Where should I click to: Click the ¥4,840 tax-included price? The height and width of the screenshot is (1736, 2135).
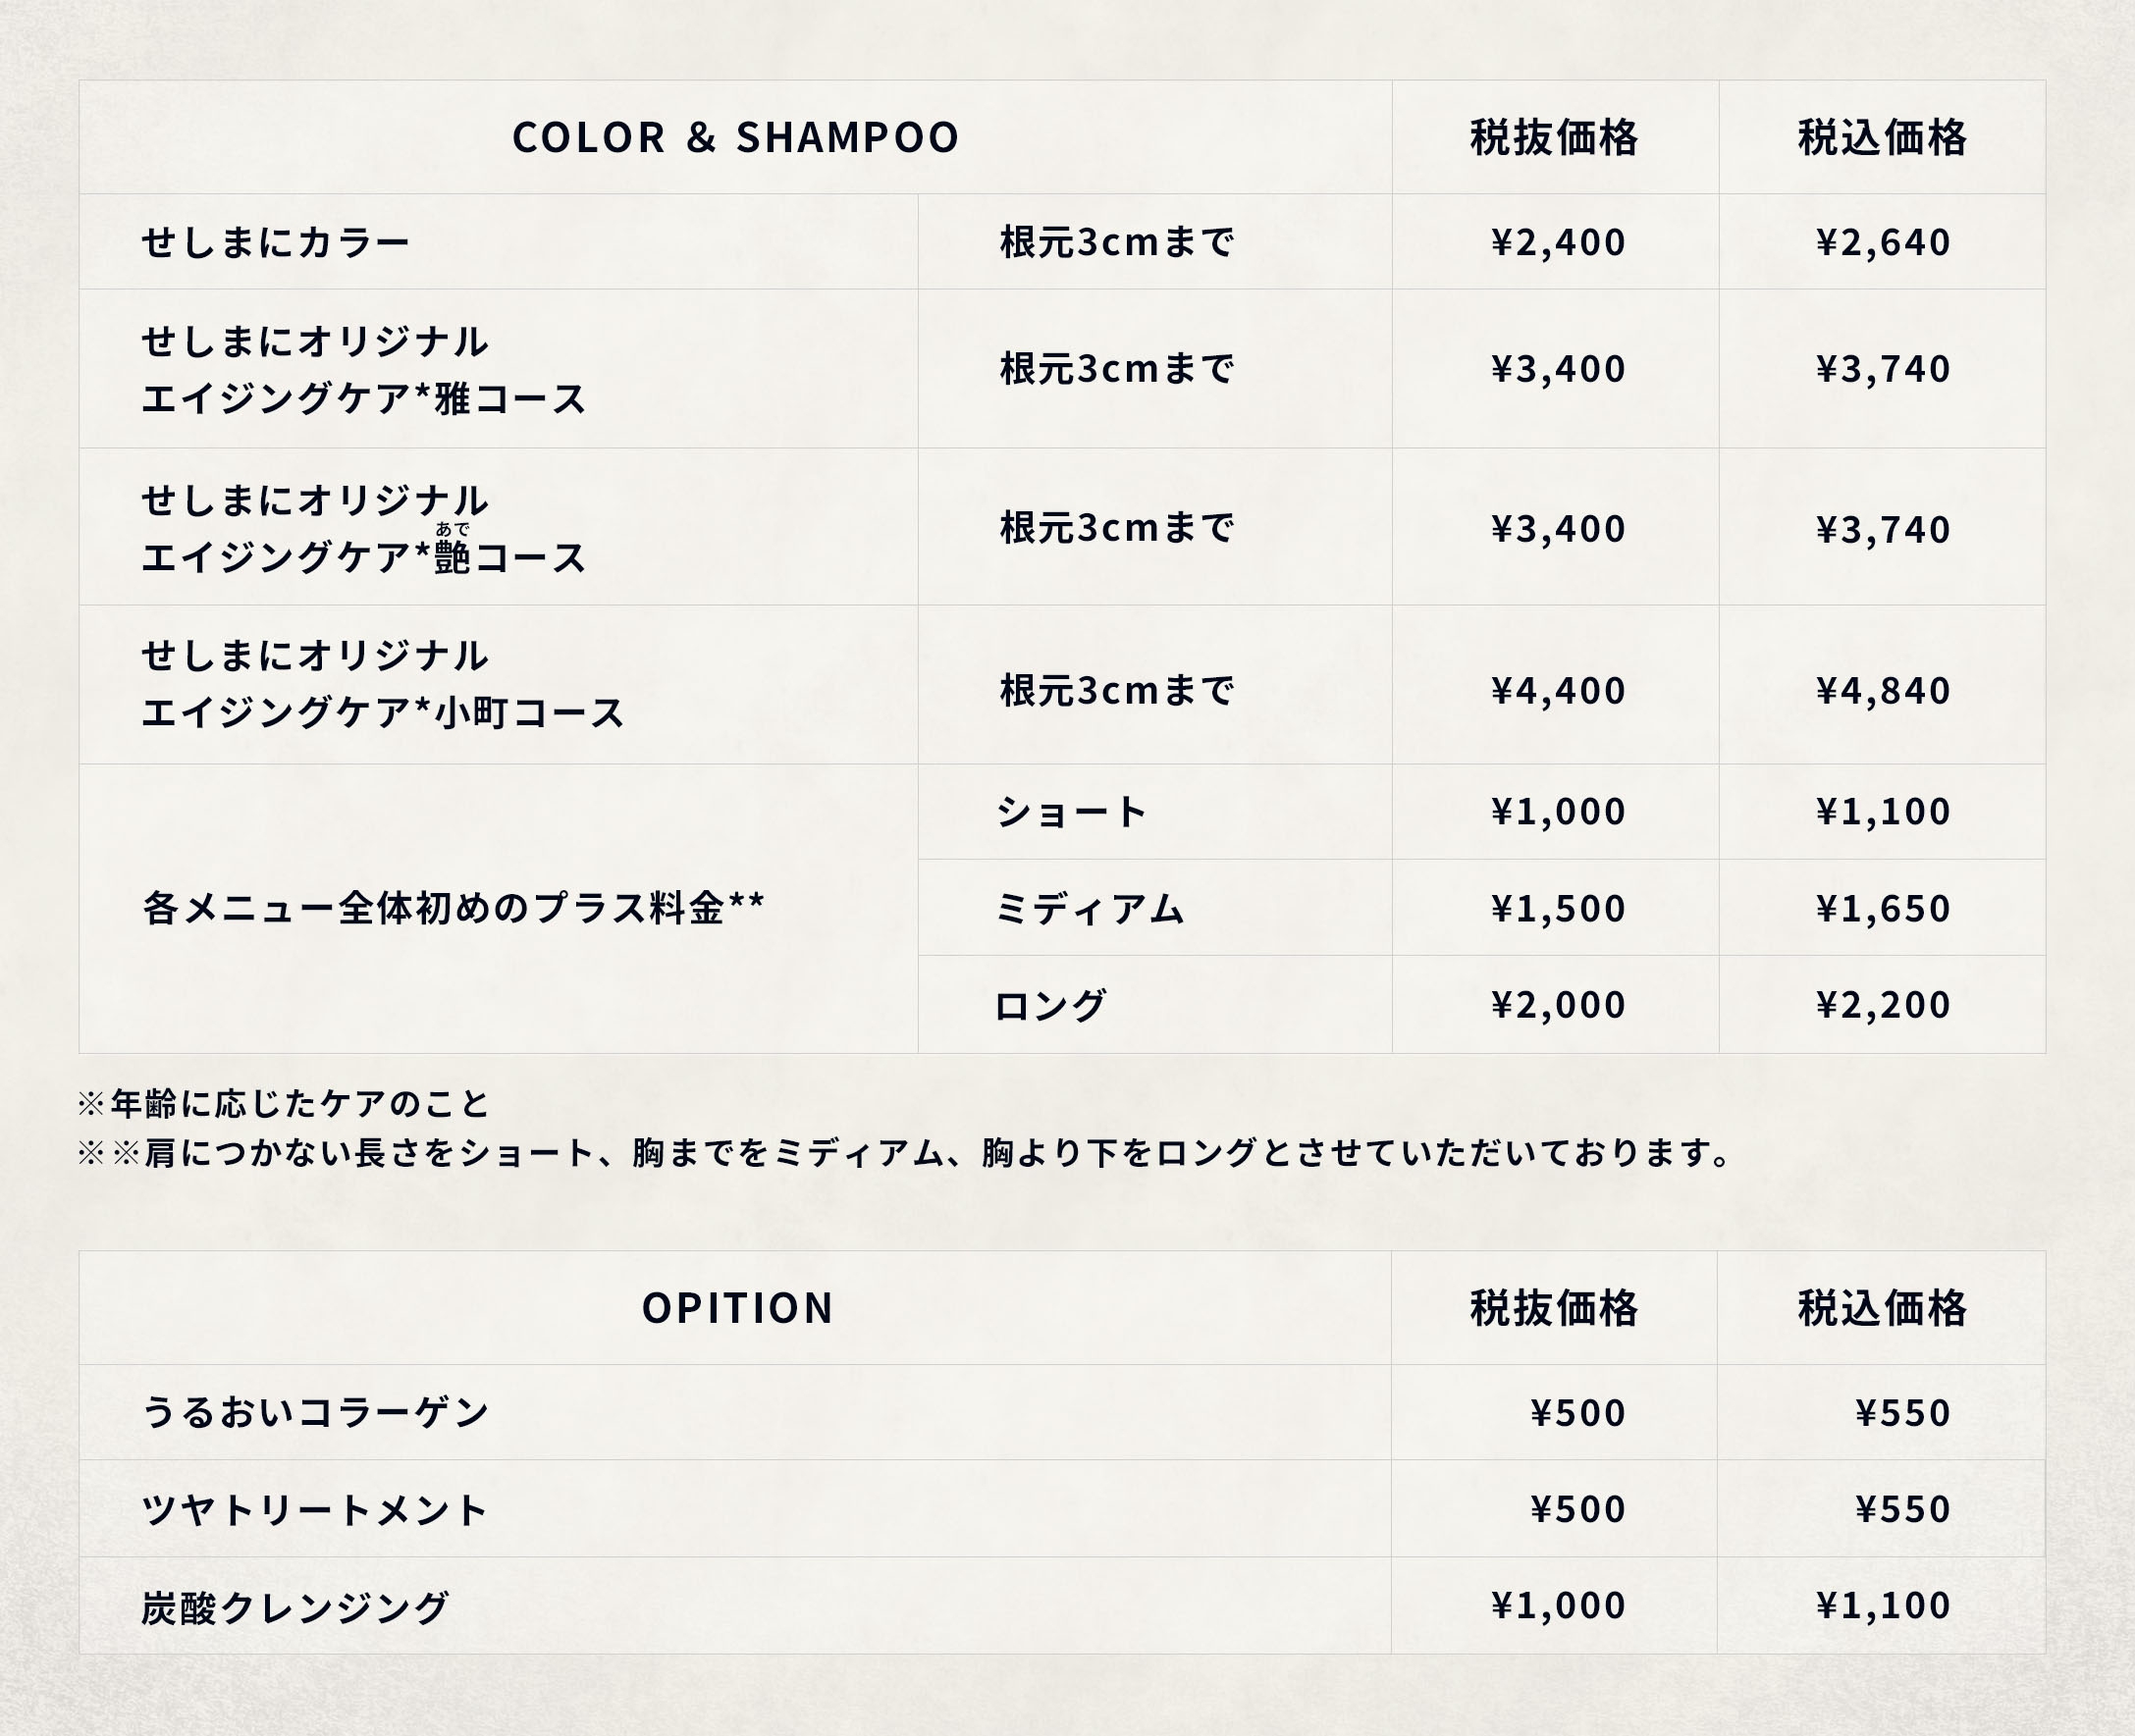pyautogui.click(x=1883, y=690)
